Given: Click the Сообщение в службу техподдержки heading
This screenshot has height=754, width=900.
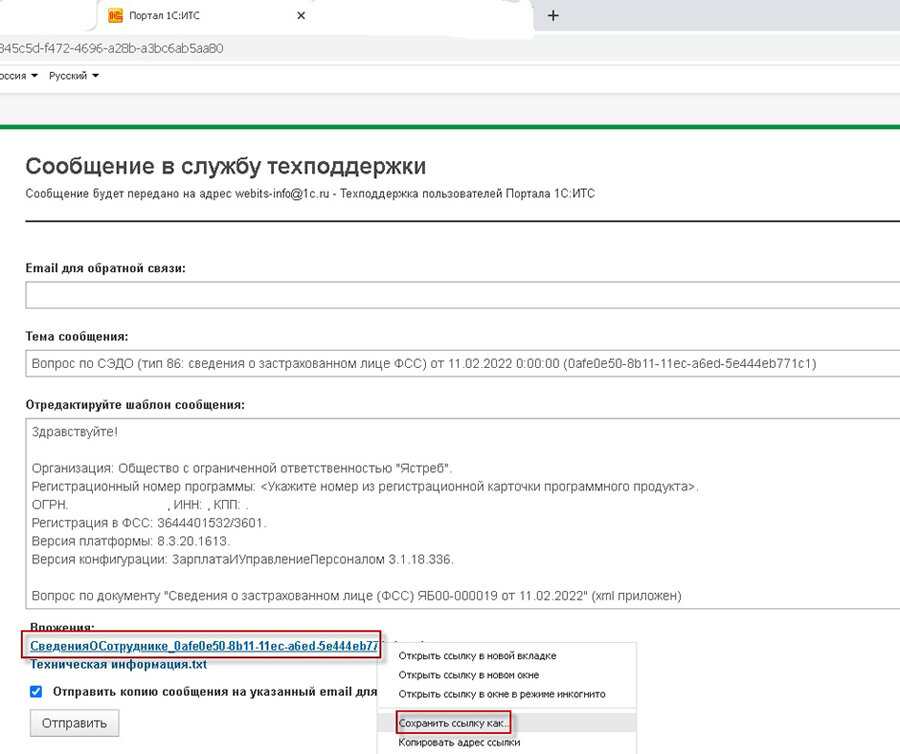Looking at the screenshot, I should click(226, 166).
